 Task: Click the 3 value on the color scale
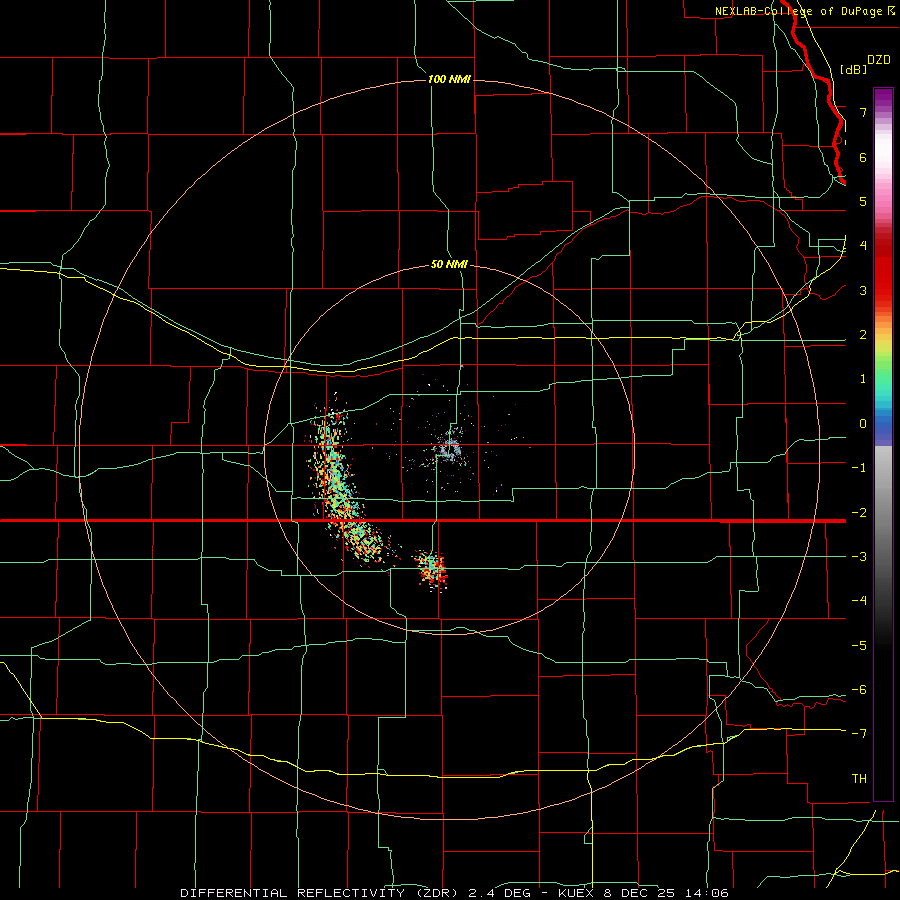pos(863,290)
